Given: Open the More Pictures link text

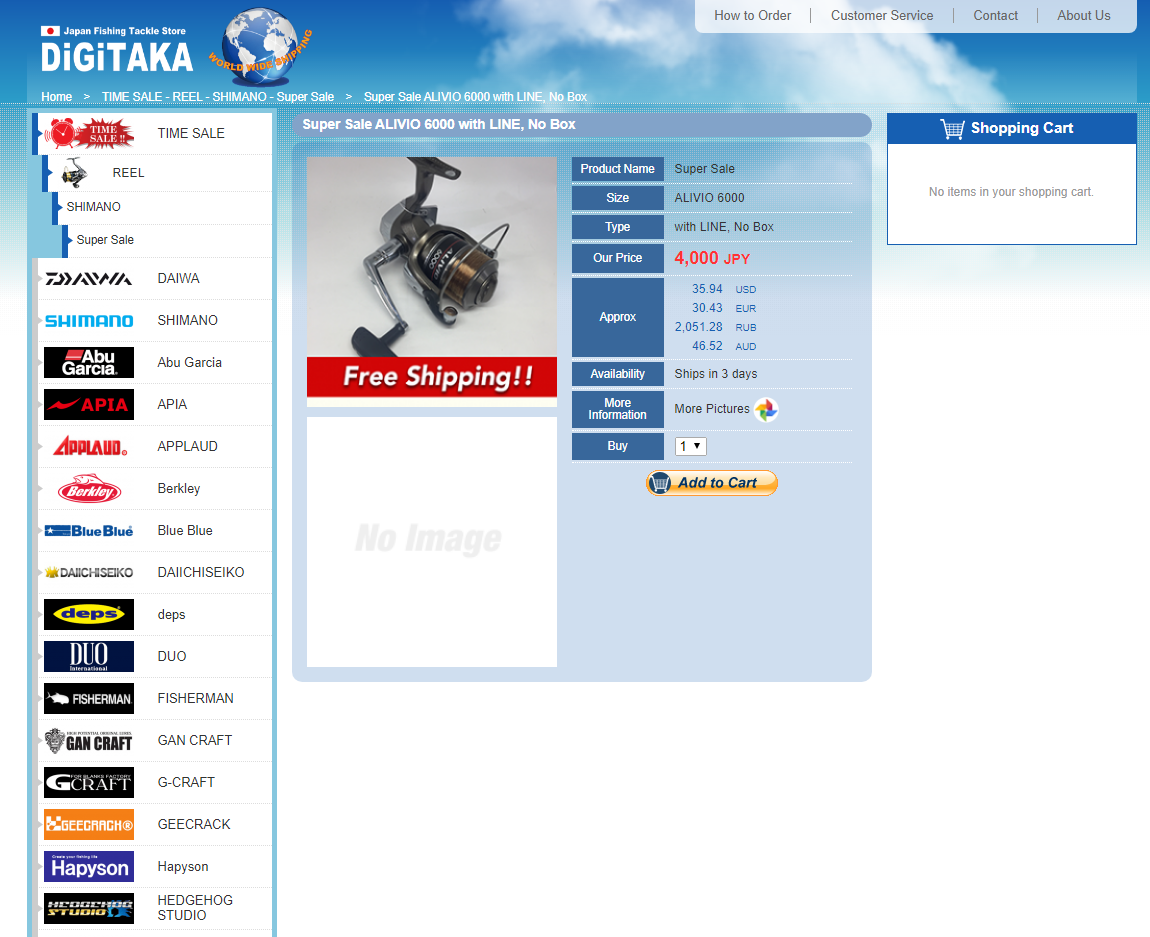Looking at the screenshot, I should pyautogui.click(x=711, y=409).
